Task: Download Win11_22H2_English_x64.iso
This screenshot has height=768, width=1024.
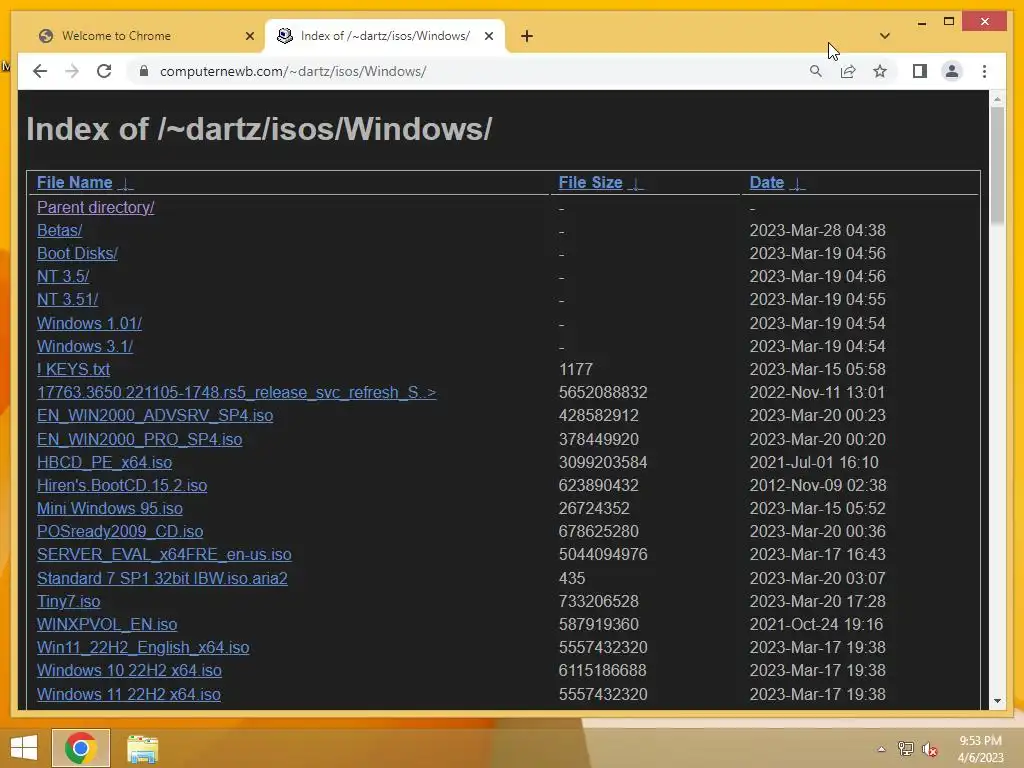Action: [x=143, y=647]
